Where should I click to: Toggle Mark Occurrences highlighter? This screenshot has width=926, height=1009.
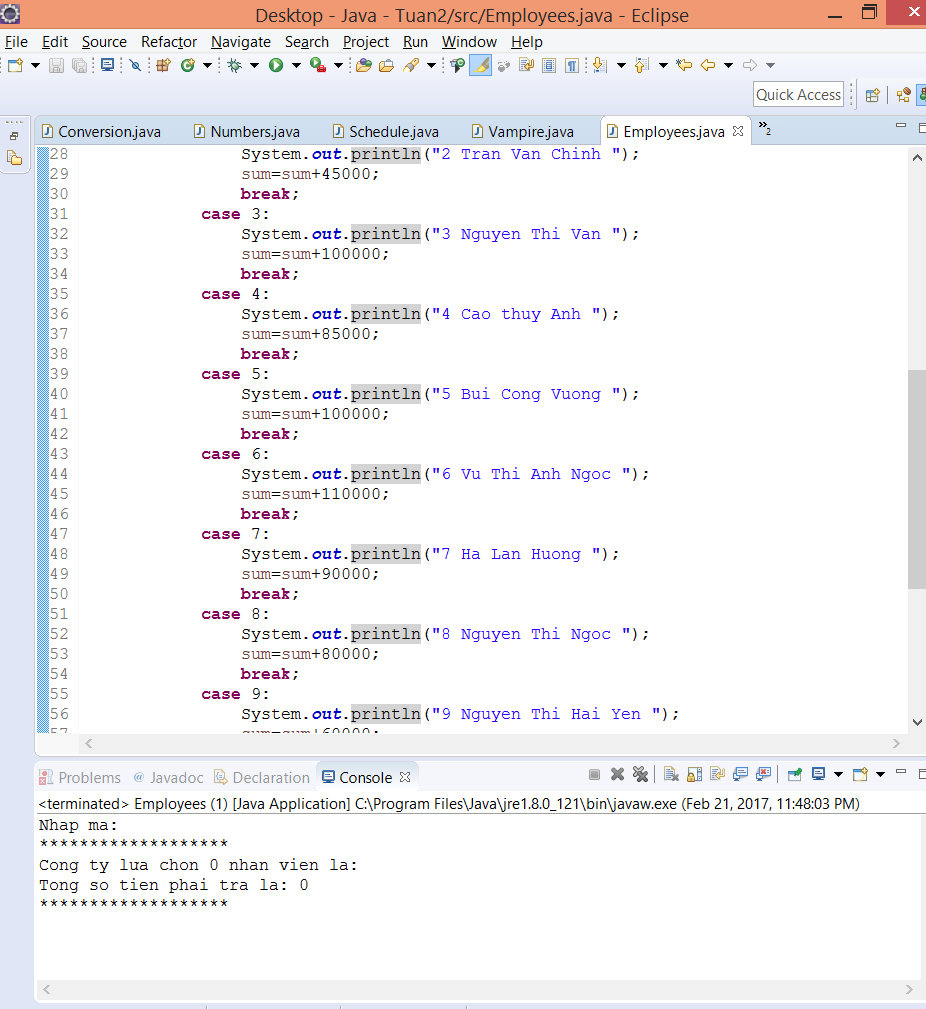pos(481,65)
